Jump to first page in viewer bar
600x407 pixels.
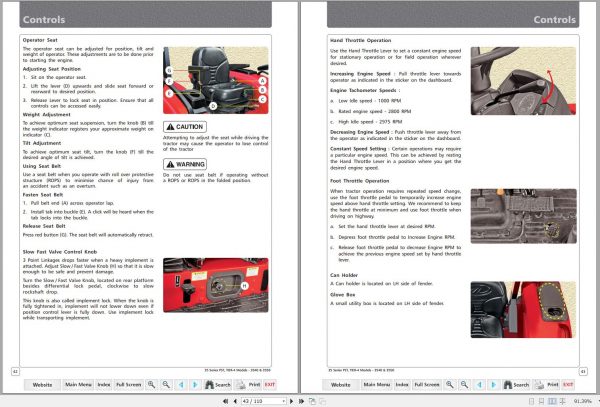tap(225, 401)
